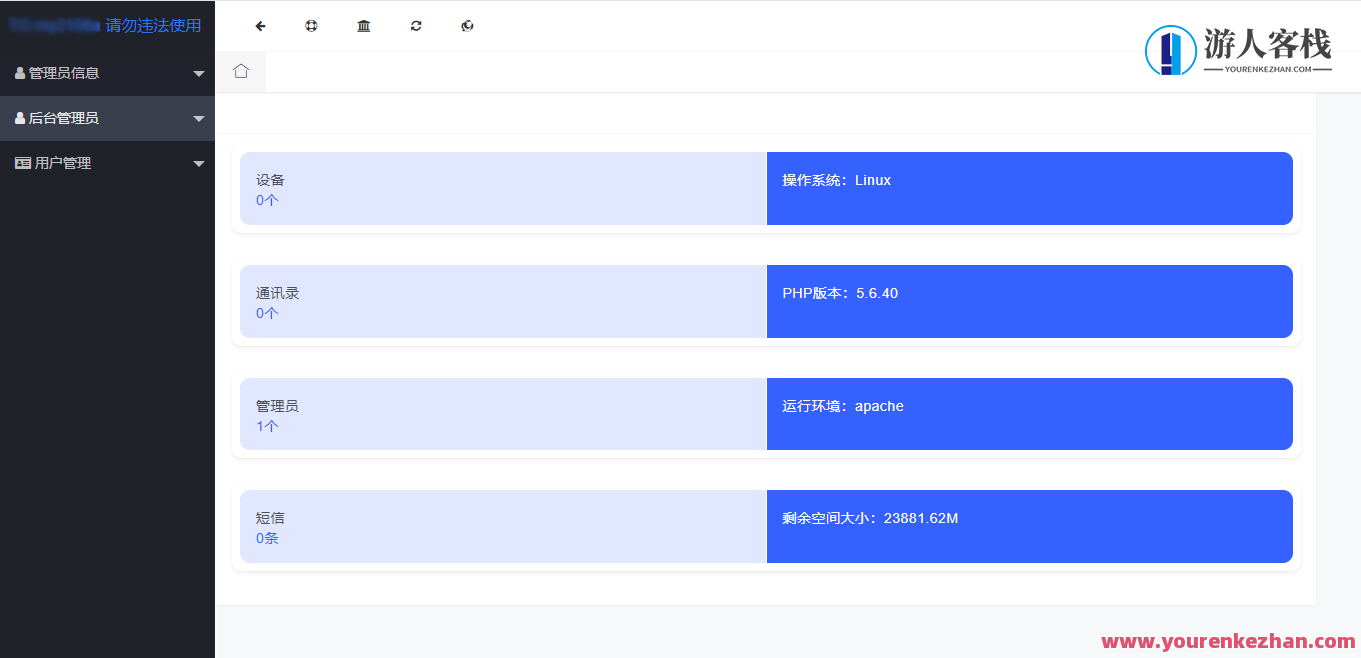The image size is (1361, 658).
Task: Open the 用户管理 menu entry
Action: click(x=62, y=162)
